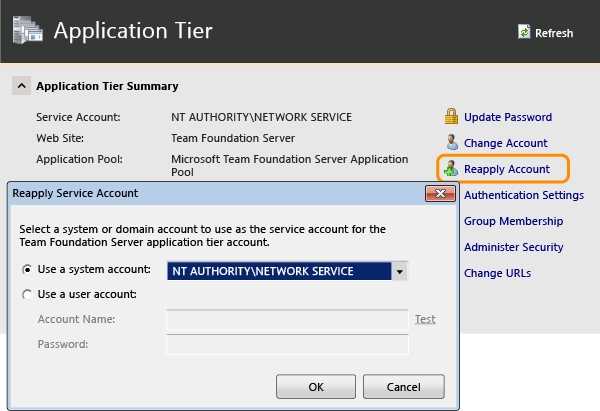
Task: Click the dialog instruction text about service account
Action: coord(202,236)
